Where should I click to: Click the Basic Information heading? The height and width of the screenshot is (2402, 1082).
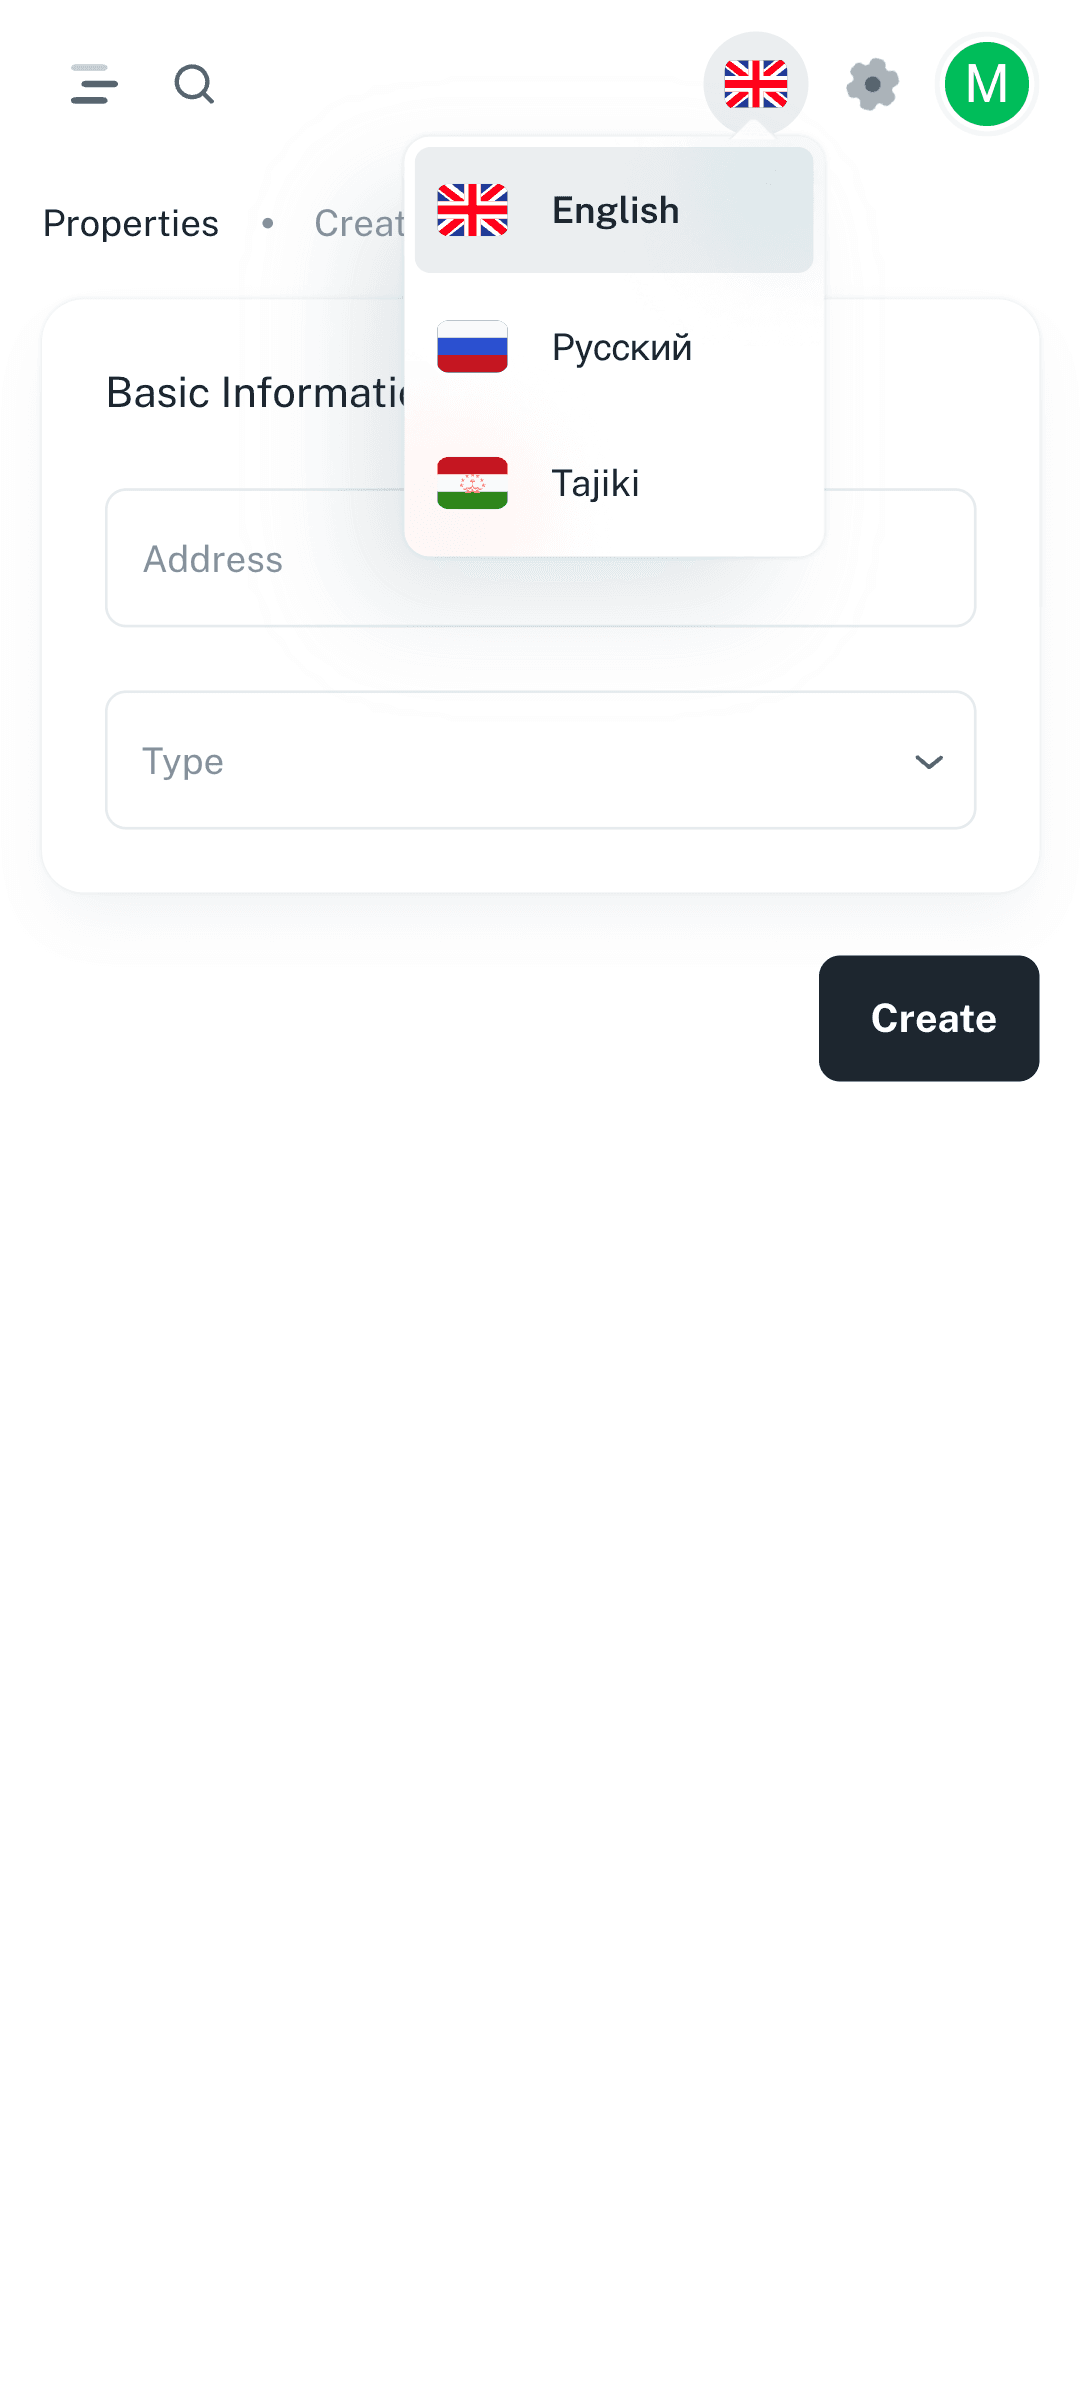(x=255, y=393)
